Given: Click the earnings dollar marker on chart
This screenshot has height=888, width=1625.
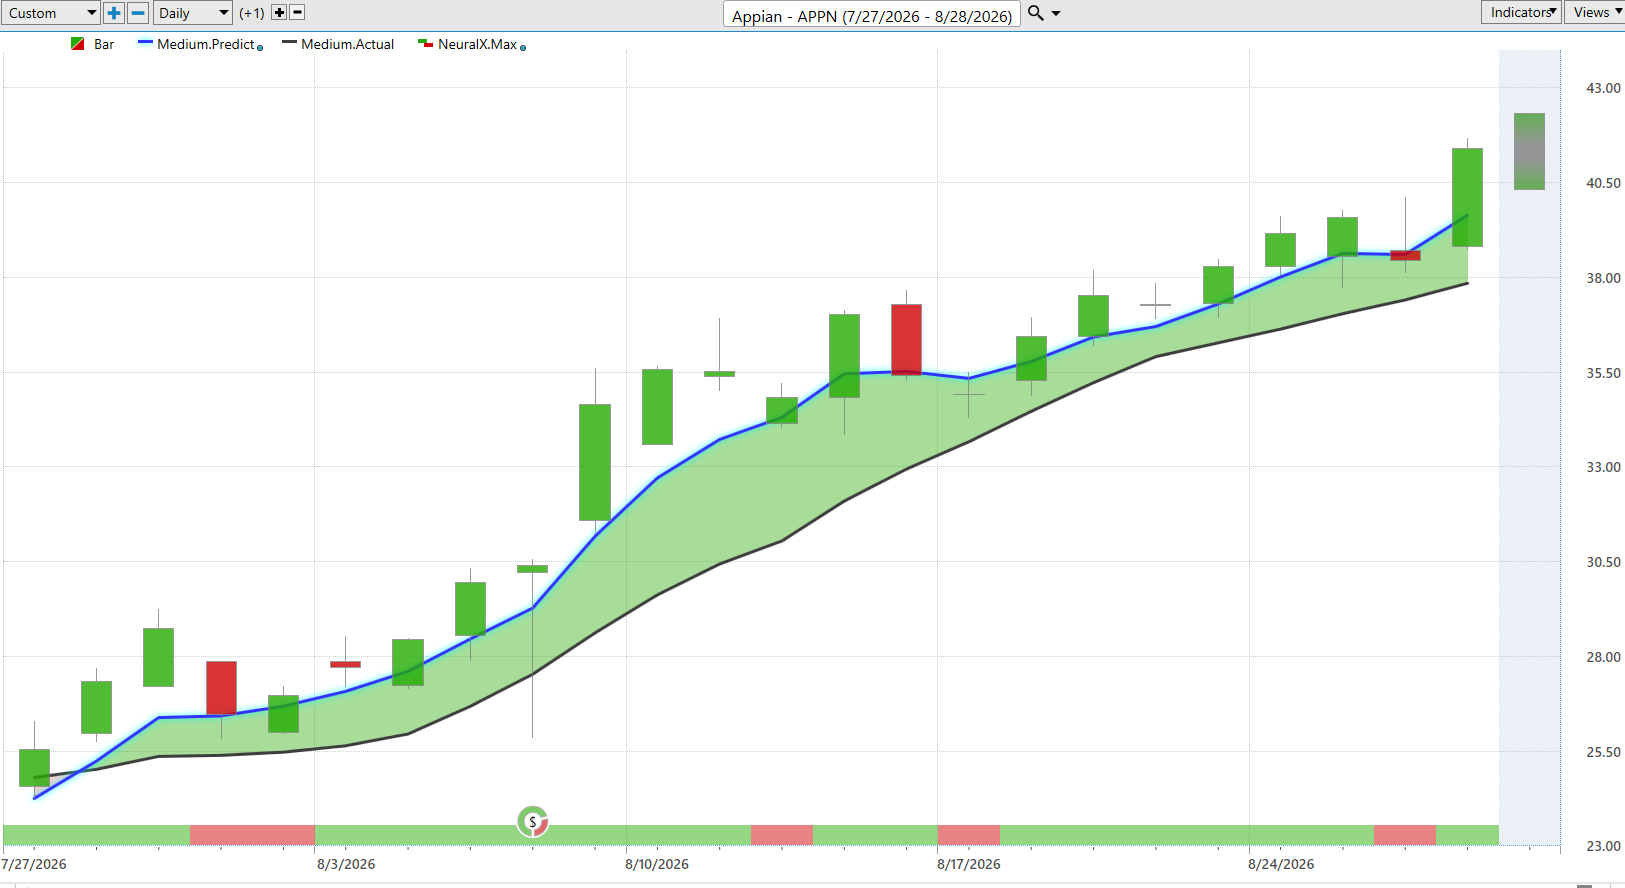Looking at the screenshot, I should [x=533, y=822].
